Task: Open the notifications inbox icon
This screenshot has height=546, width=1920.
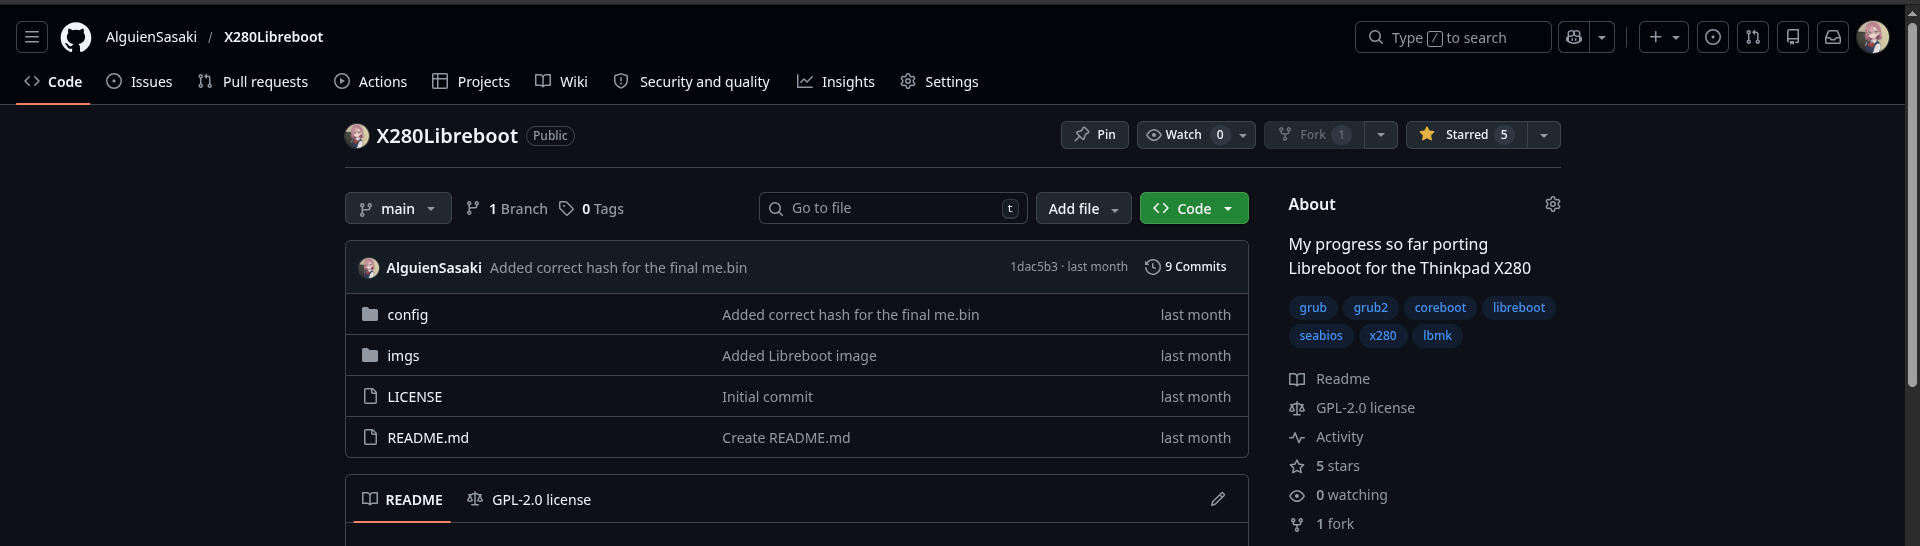Action: 1833,37
